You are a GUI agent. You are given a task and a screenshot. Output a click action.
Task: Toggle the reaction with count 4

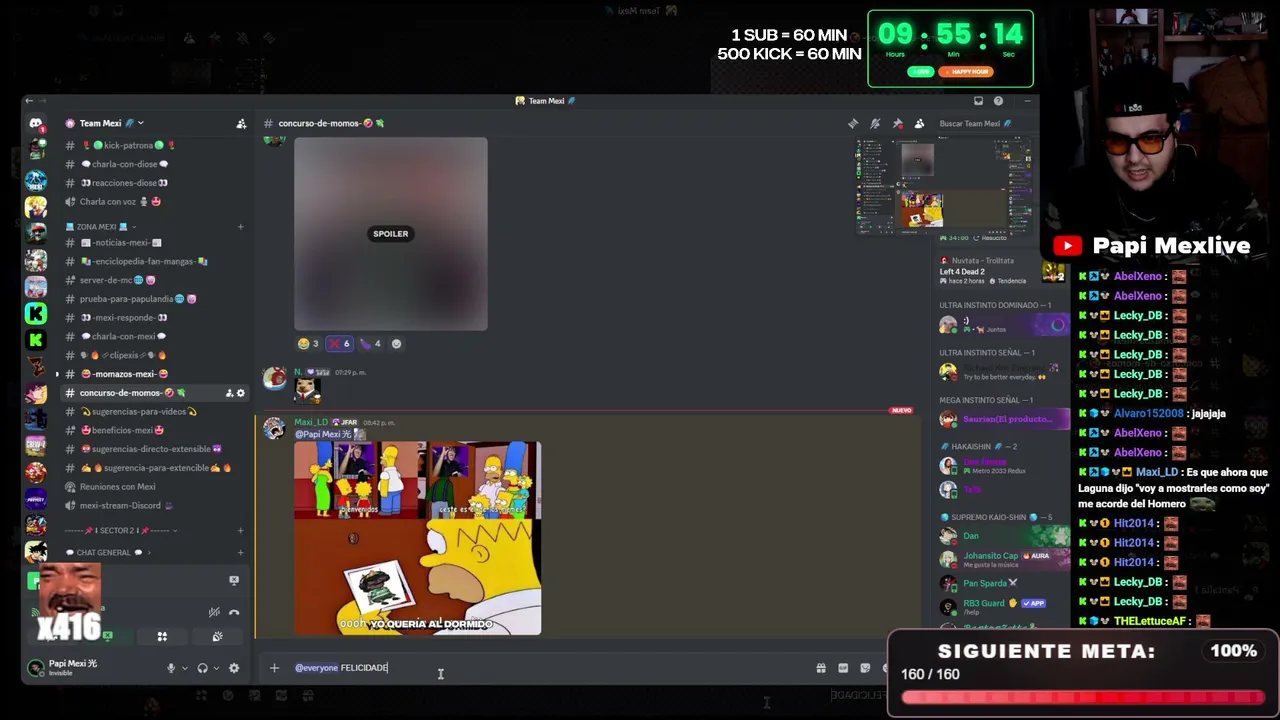tap(371, 344)
